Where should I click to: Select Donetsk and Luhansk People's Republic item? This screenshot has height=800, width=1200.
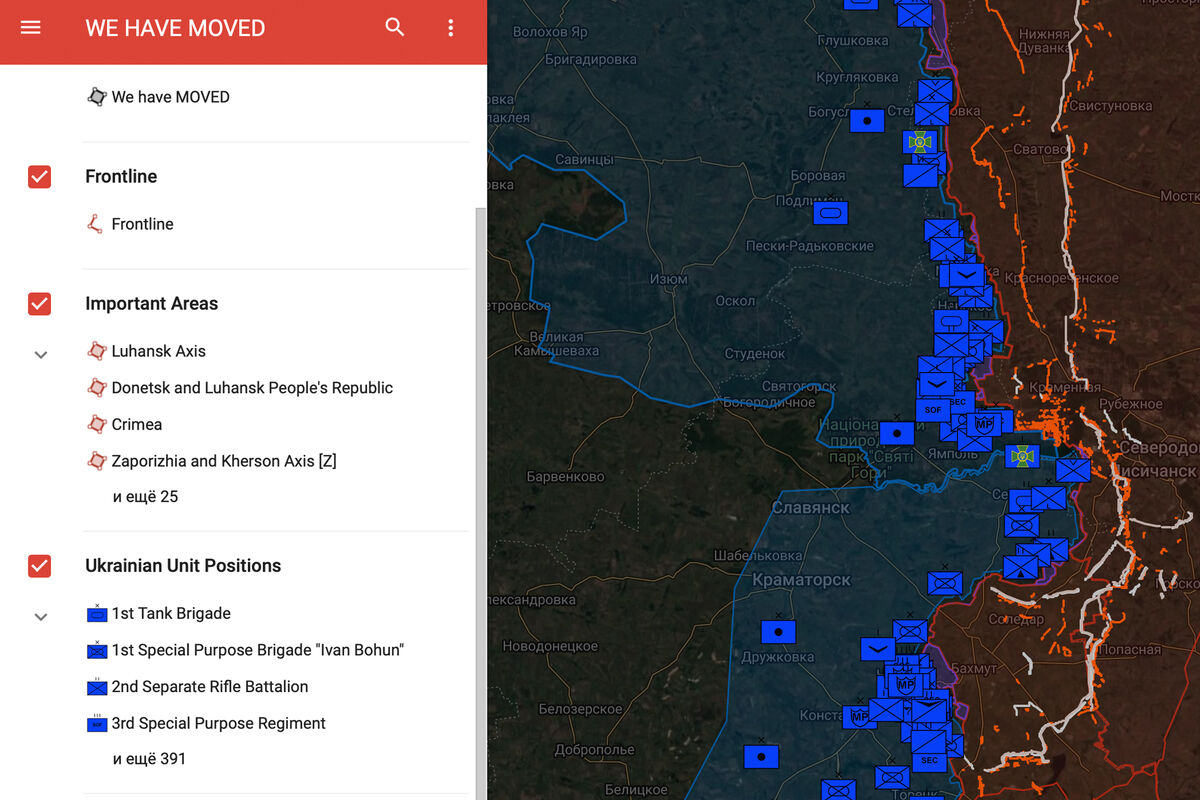click(x=252, y=388)
